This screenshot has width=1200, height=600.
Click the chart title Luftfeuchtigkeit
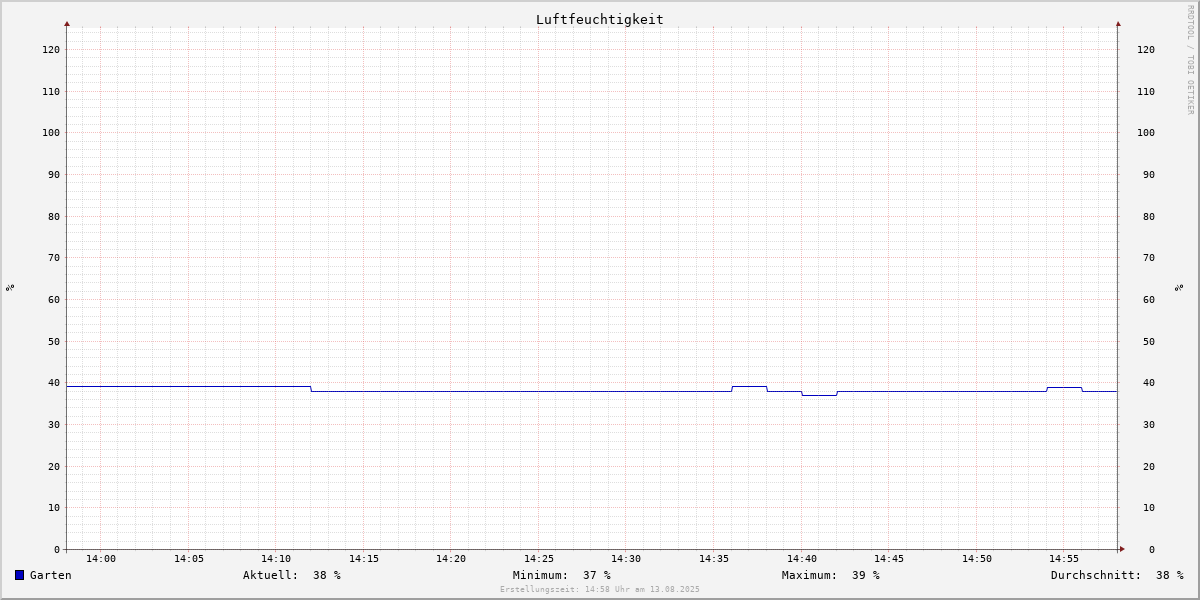(x=600, y=19)
